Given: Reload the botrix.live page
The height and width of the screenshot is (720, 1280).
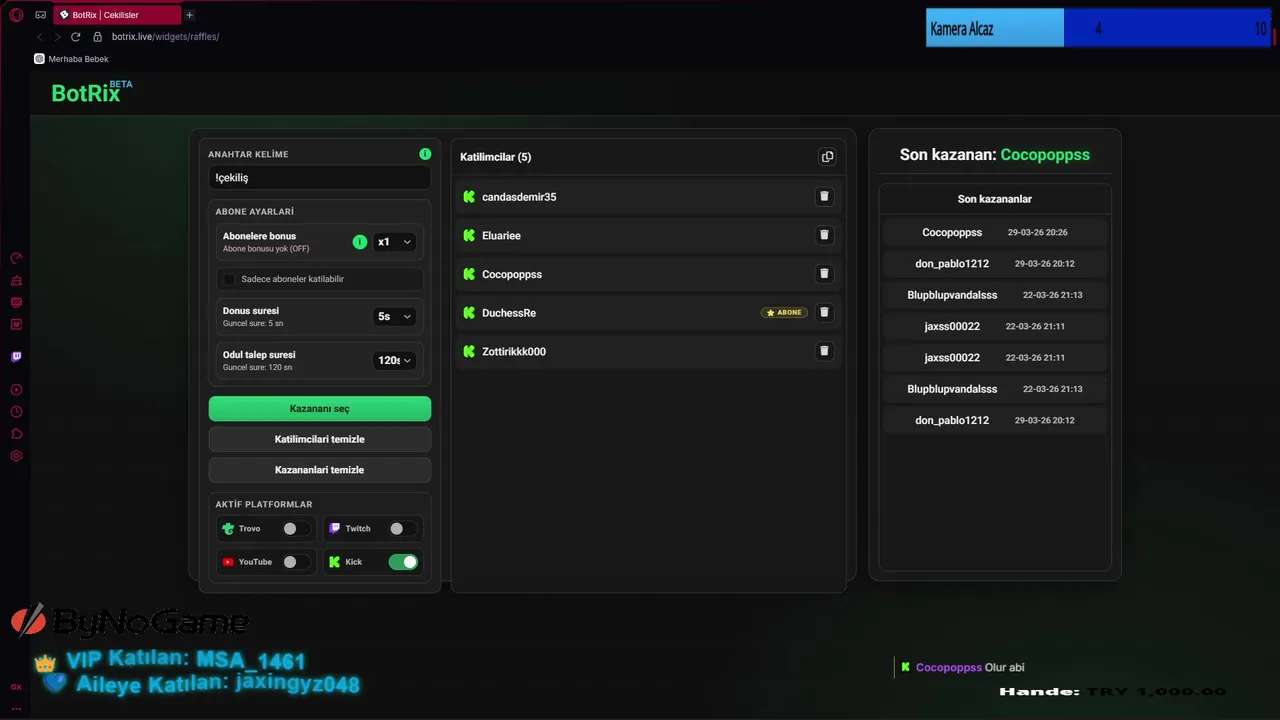Looking at the screenshot, I should click(x=75, y=37).
